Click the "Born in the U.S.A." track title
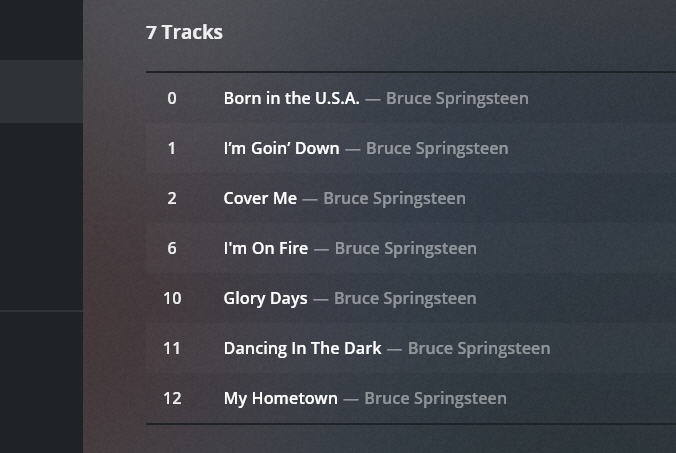 pos(291,98)
